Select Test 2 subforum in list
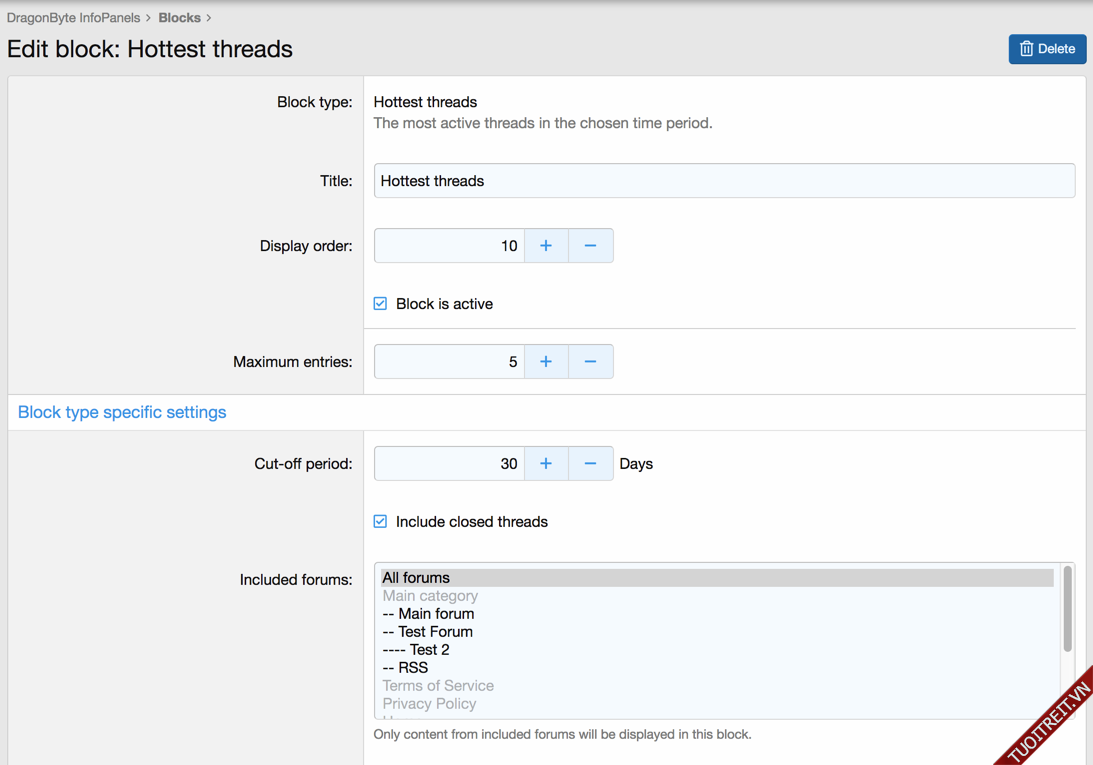1093x765 pixels. [x=416, y=650]
